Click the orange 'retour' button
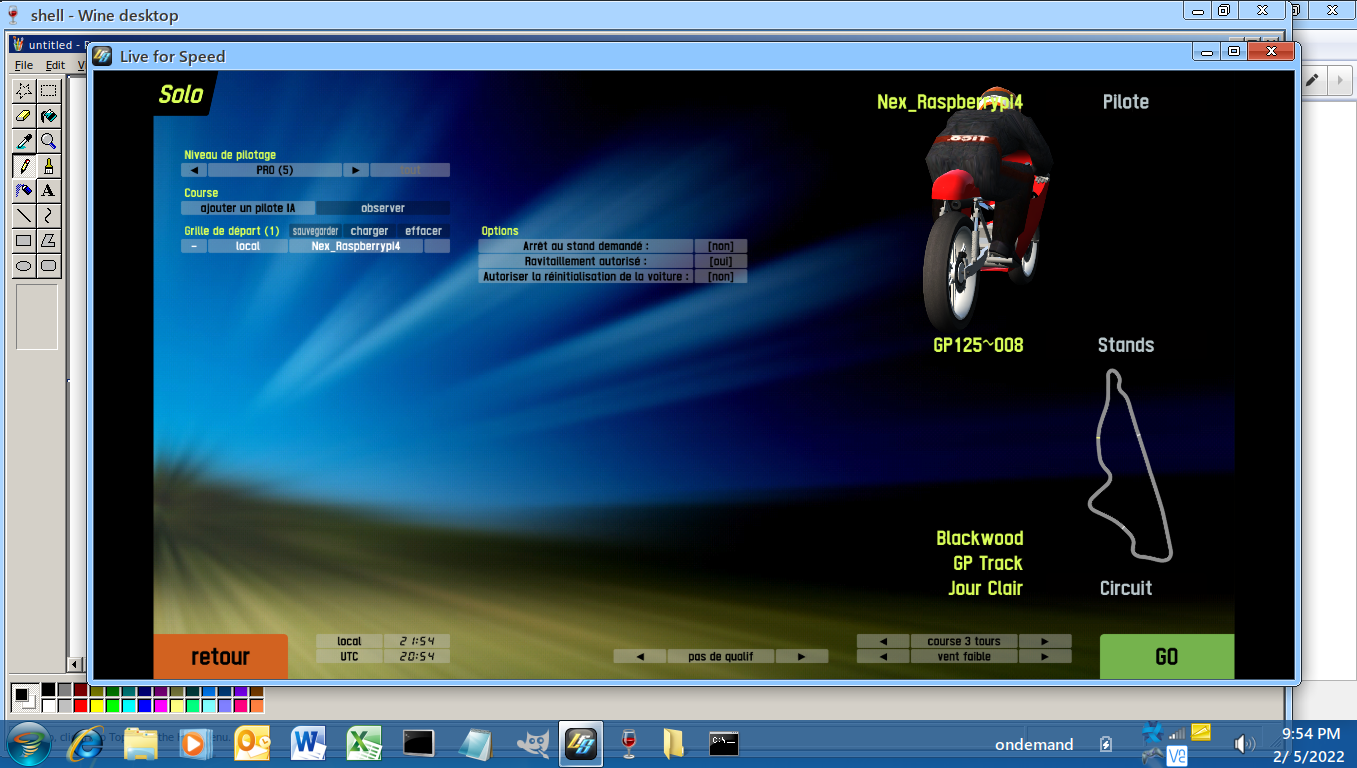The width and height of the screenshot is (1357, 768). [x=220, y=657]
